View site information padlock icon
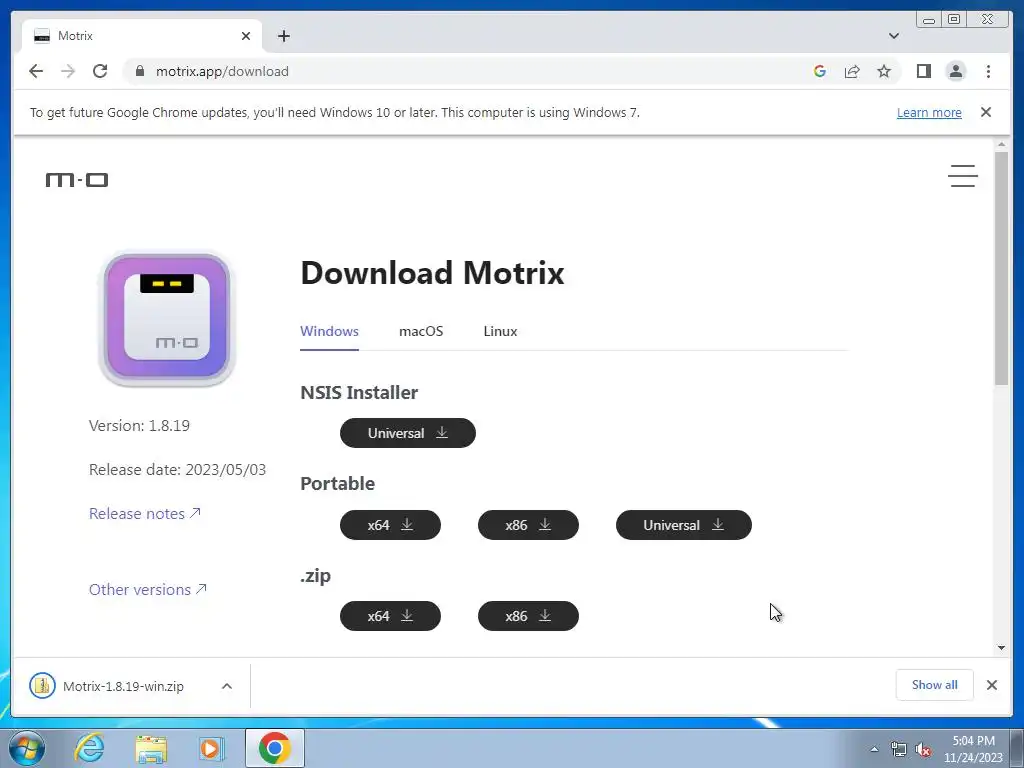 tap(139, 71)
